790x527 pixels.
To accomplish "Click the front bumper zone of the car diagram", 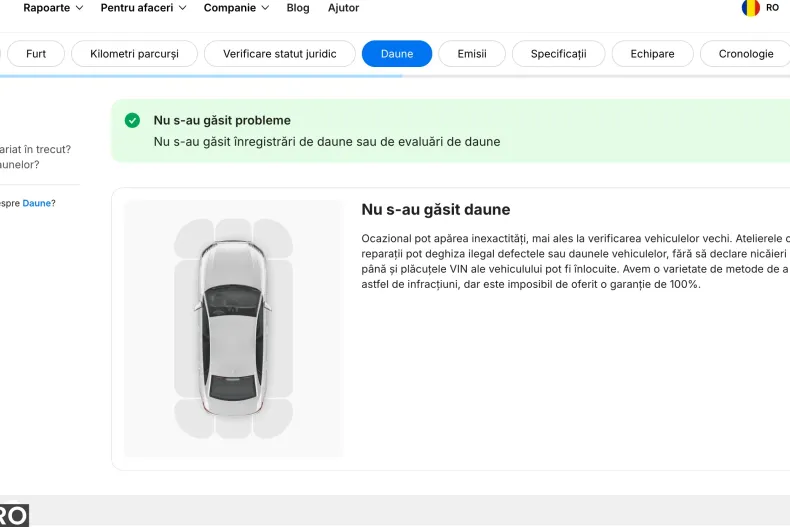I will (233, 229).
